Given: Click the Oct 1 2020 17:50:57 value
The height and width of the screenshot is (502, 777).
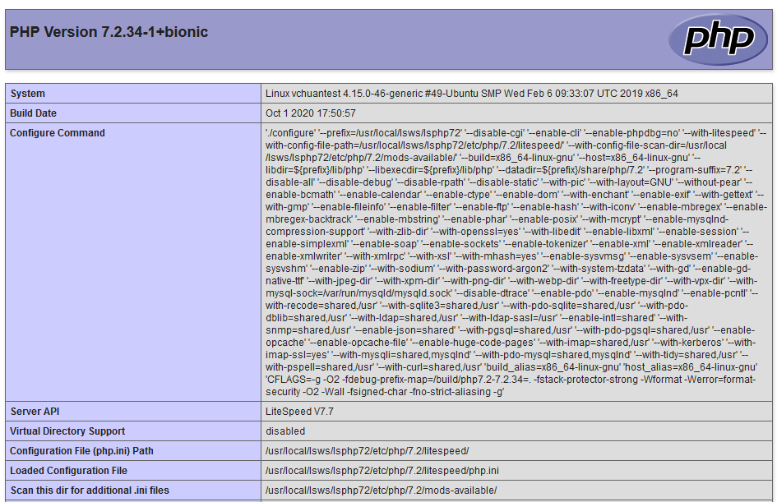Looking at the screenshot, I should [x=310, y=113].
